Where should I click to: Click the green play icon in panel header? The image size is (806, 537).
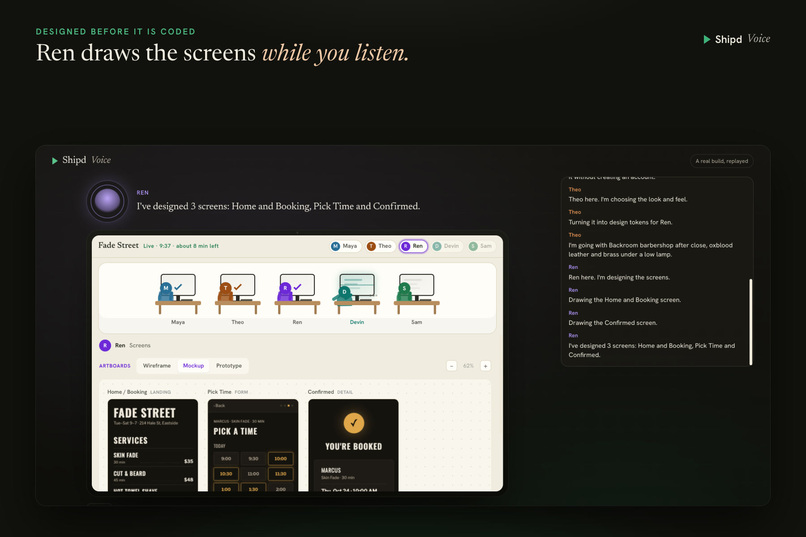point(54,161)
